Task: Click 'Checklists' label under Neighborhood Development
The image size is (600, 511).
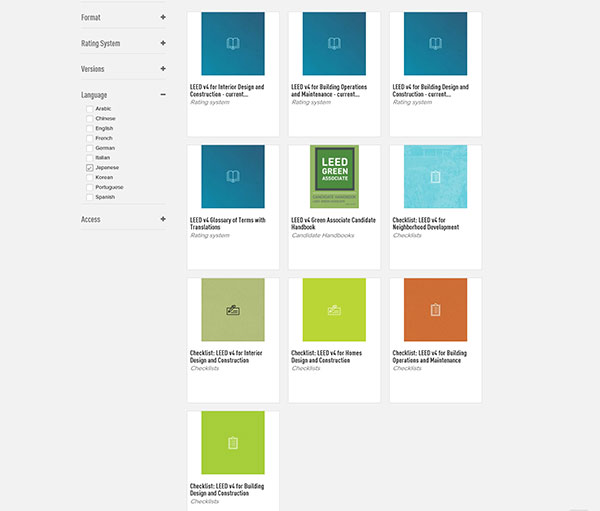Action: tap(407, 235)
